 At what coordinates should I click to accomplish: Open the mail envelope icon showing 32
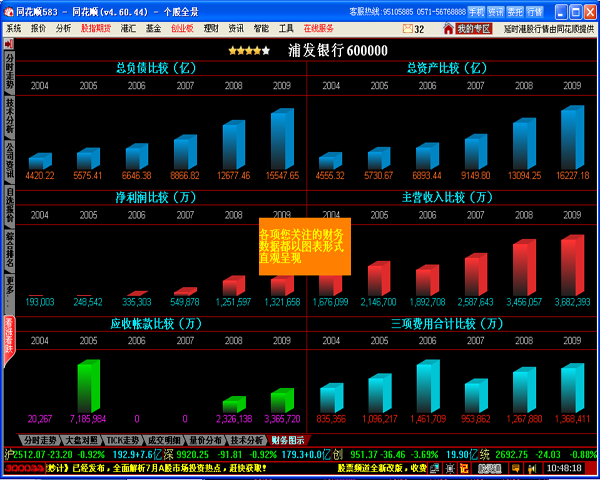tap(408, 29)
